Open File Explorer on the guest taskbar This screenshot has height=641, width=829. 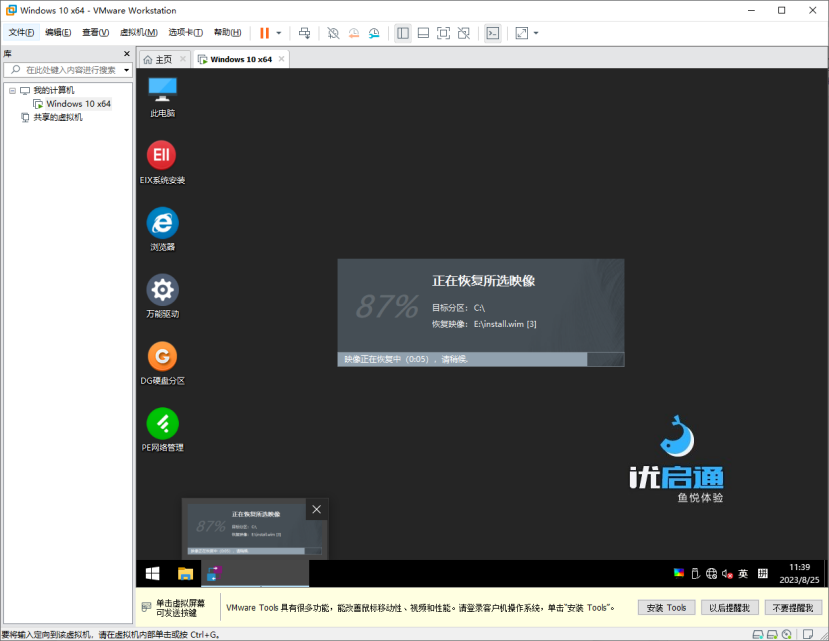185,574
